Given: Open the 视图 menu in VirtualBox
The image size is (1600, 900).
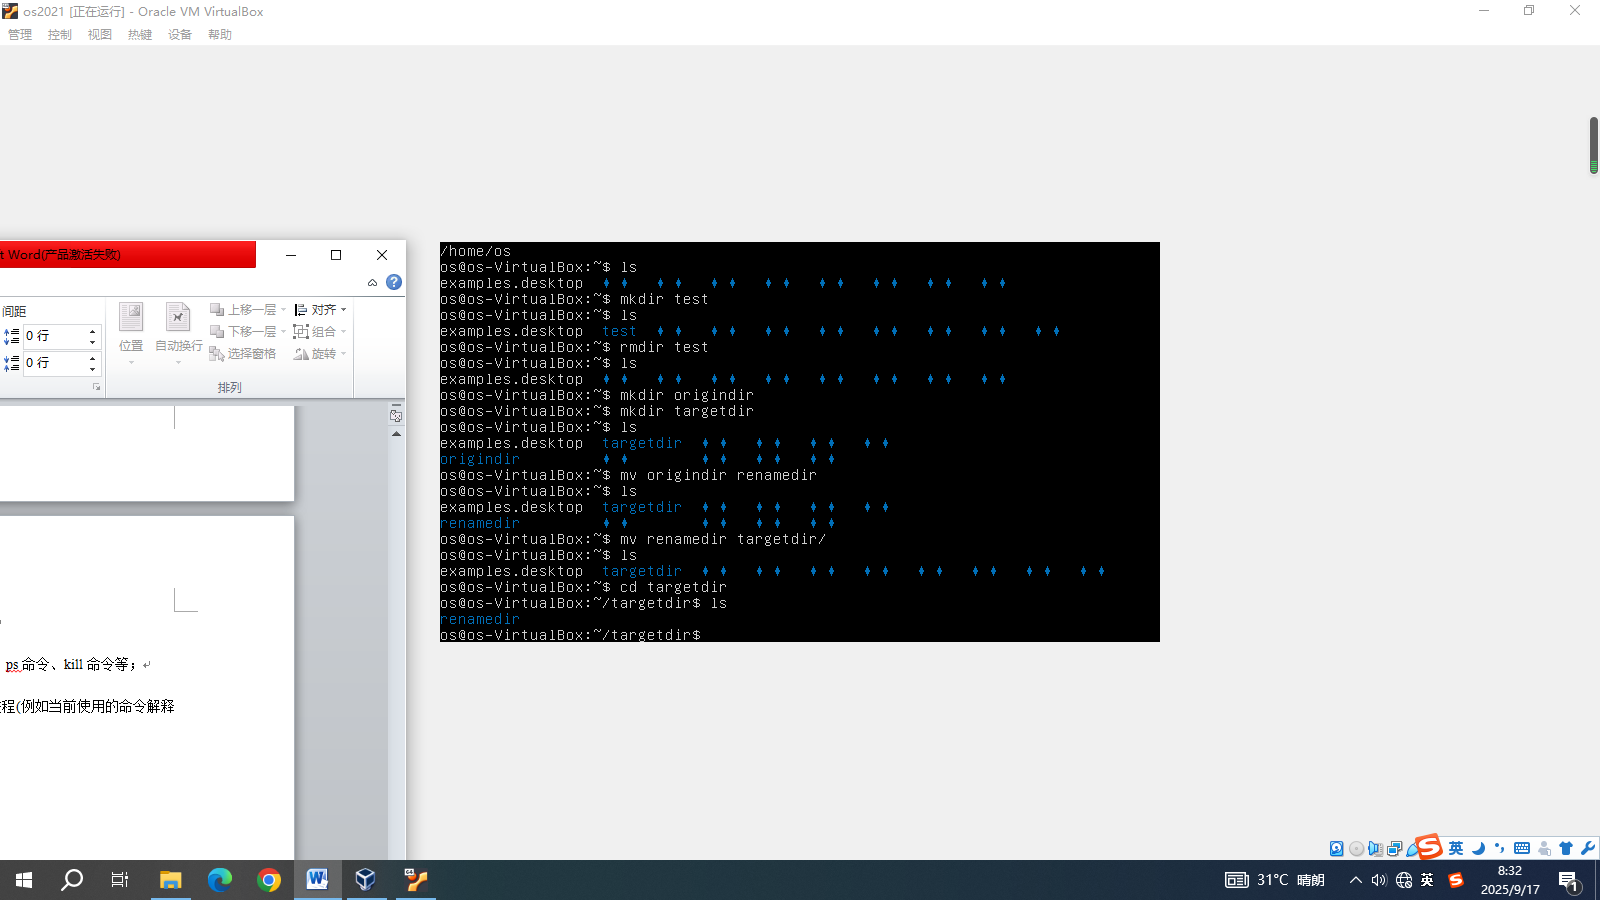Looking at the screenshot, I should [100, 35].
